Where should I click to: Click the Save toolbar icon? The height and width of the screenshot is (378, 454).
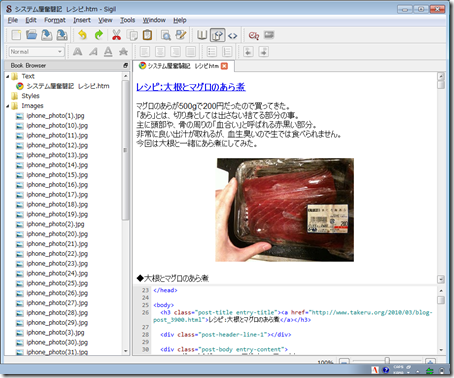[x=47, y=35]
